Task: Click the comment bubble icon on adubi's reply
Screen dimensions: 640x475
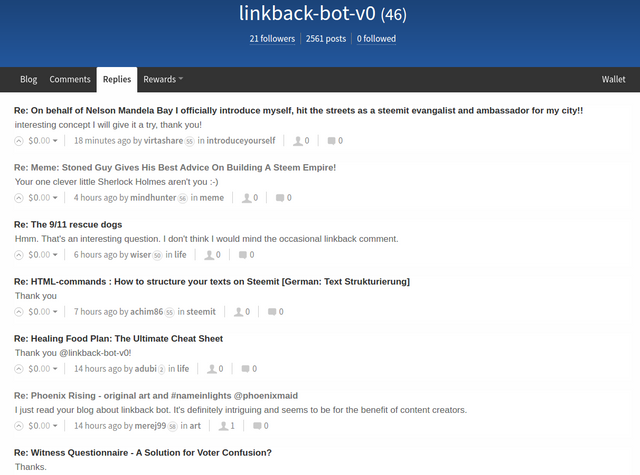Action: click(245, 369)
